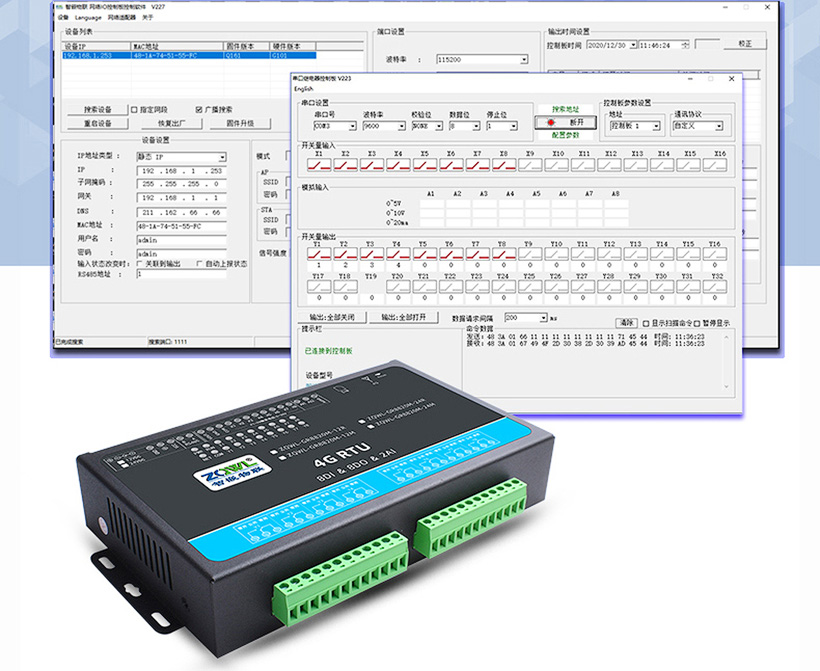The image size is (820, 671).
Task: Enable the 指定网段 checkbox
Action: pos(135,109)
